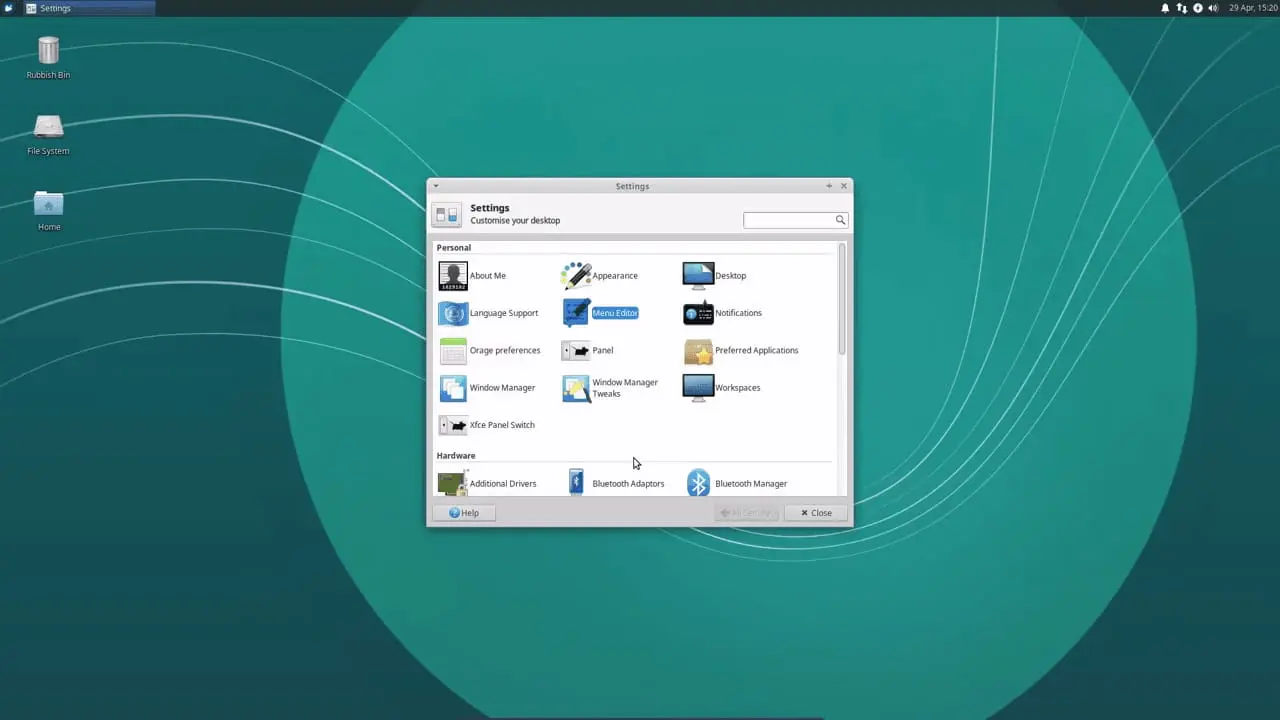Open Appearance settings
This screenshot has height=720, width=1280.
(x=600, y=276)
